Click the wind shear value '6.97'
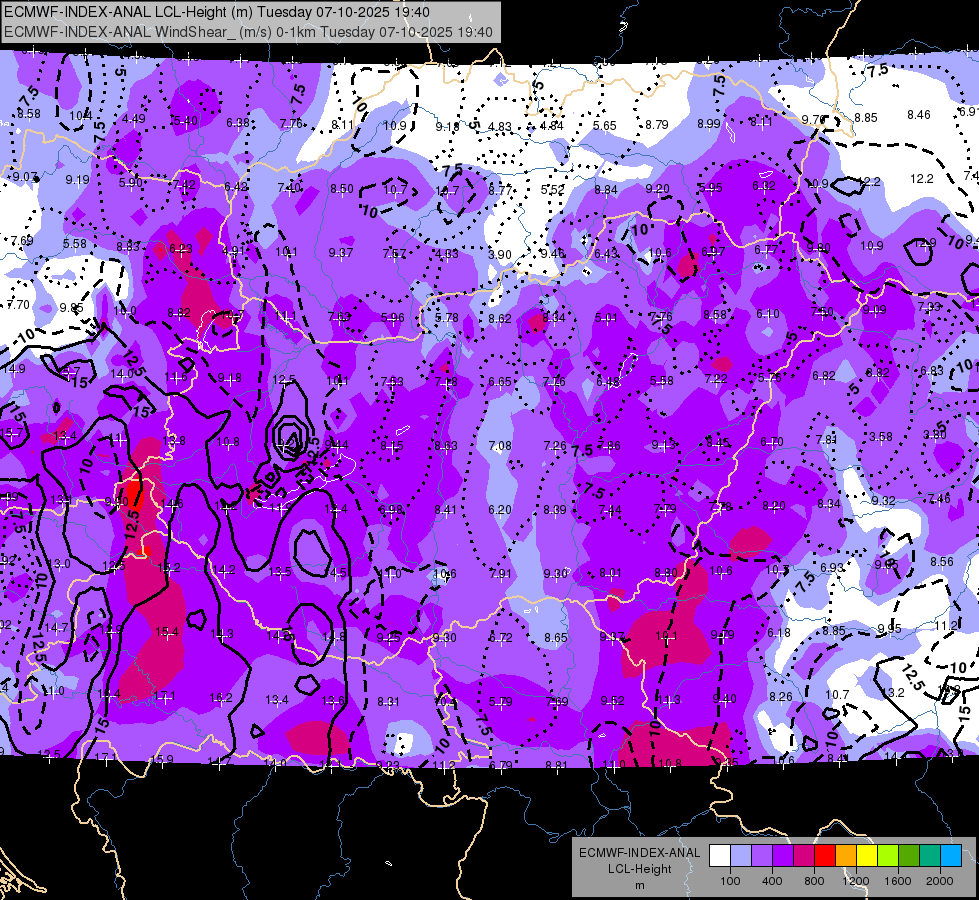 click(x=713, y=251)
